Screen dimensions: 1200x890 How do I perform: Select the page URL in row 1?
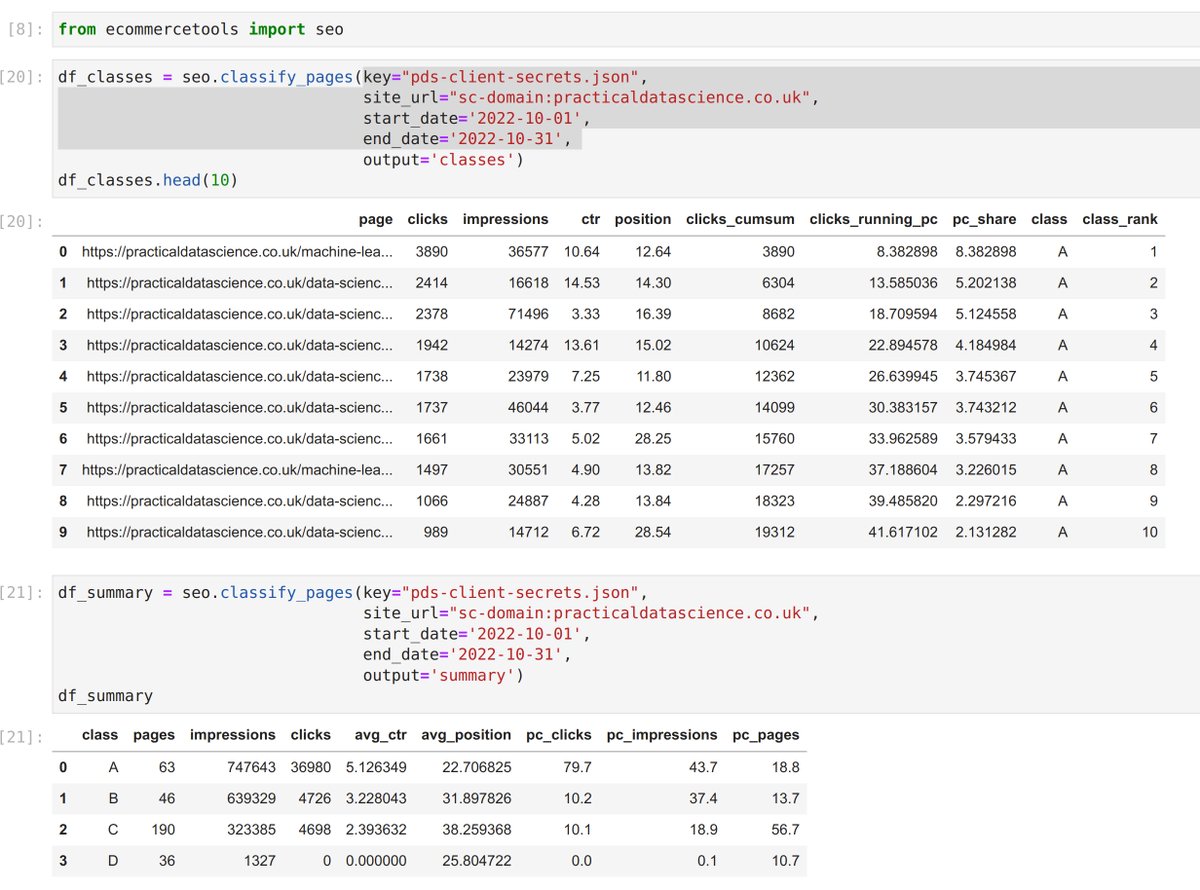tap(240, 283)
